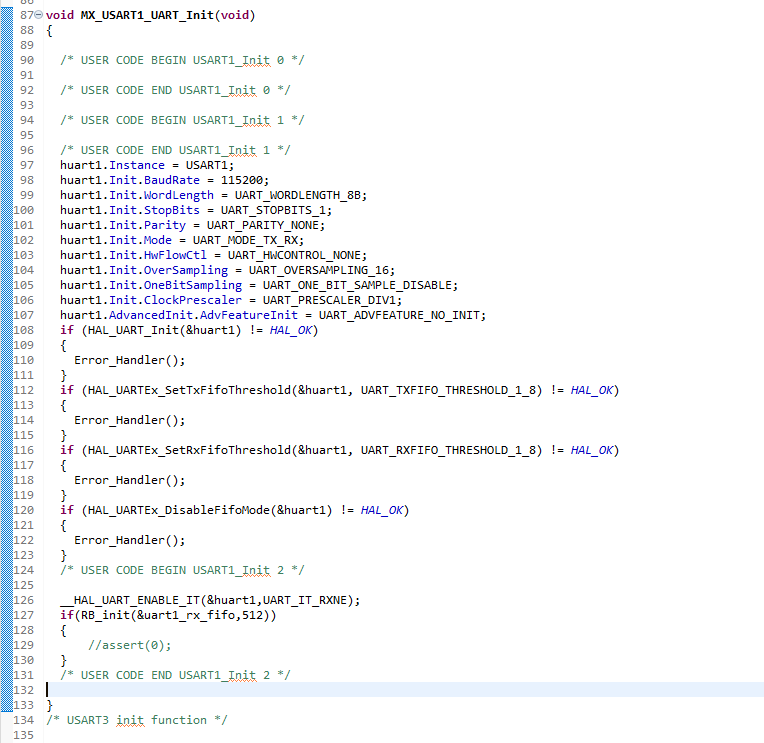Screen dimensions: 764x743
Task: Click UART_TXFIFO_THRESHOLD_1_8 argument
Action: point(448,390)
